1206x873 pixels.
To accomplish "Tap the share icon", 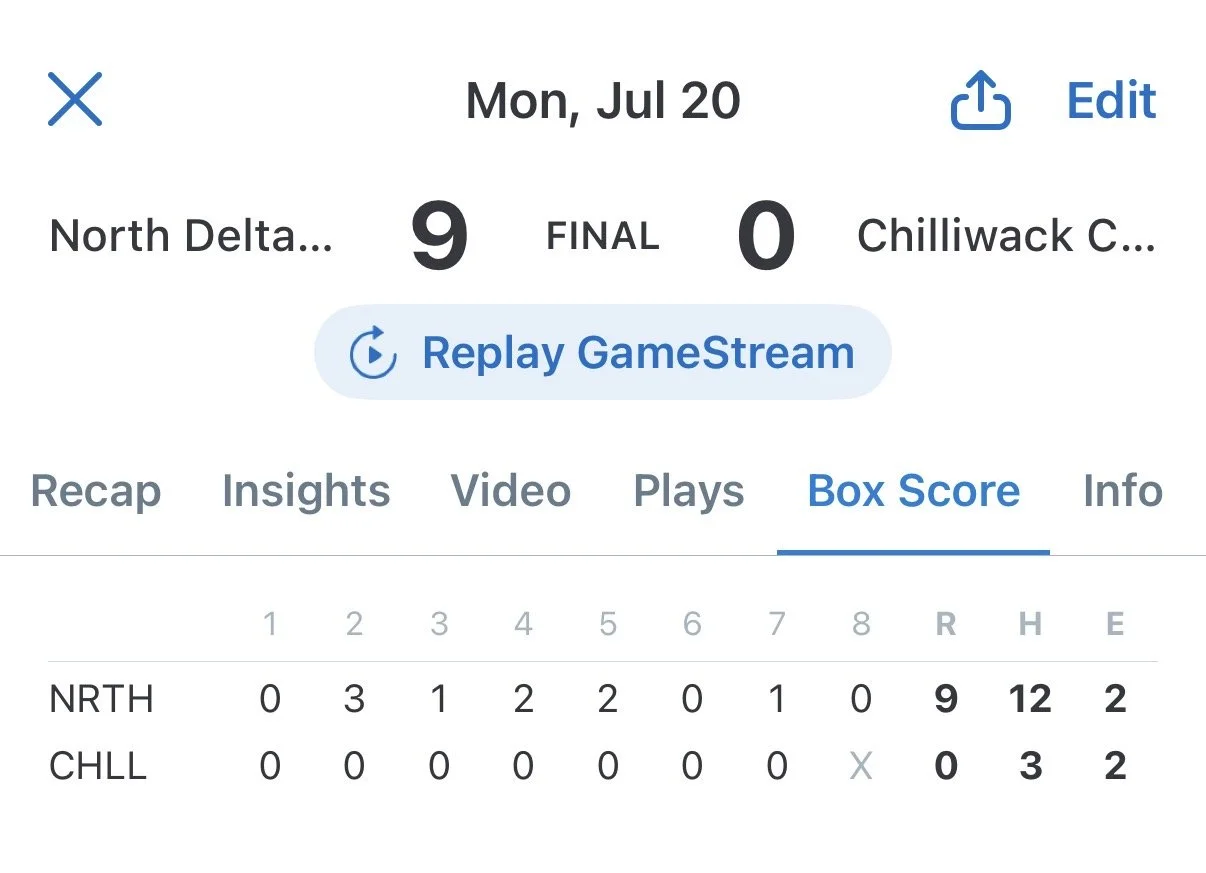I will tap(980, 101).
